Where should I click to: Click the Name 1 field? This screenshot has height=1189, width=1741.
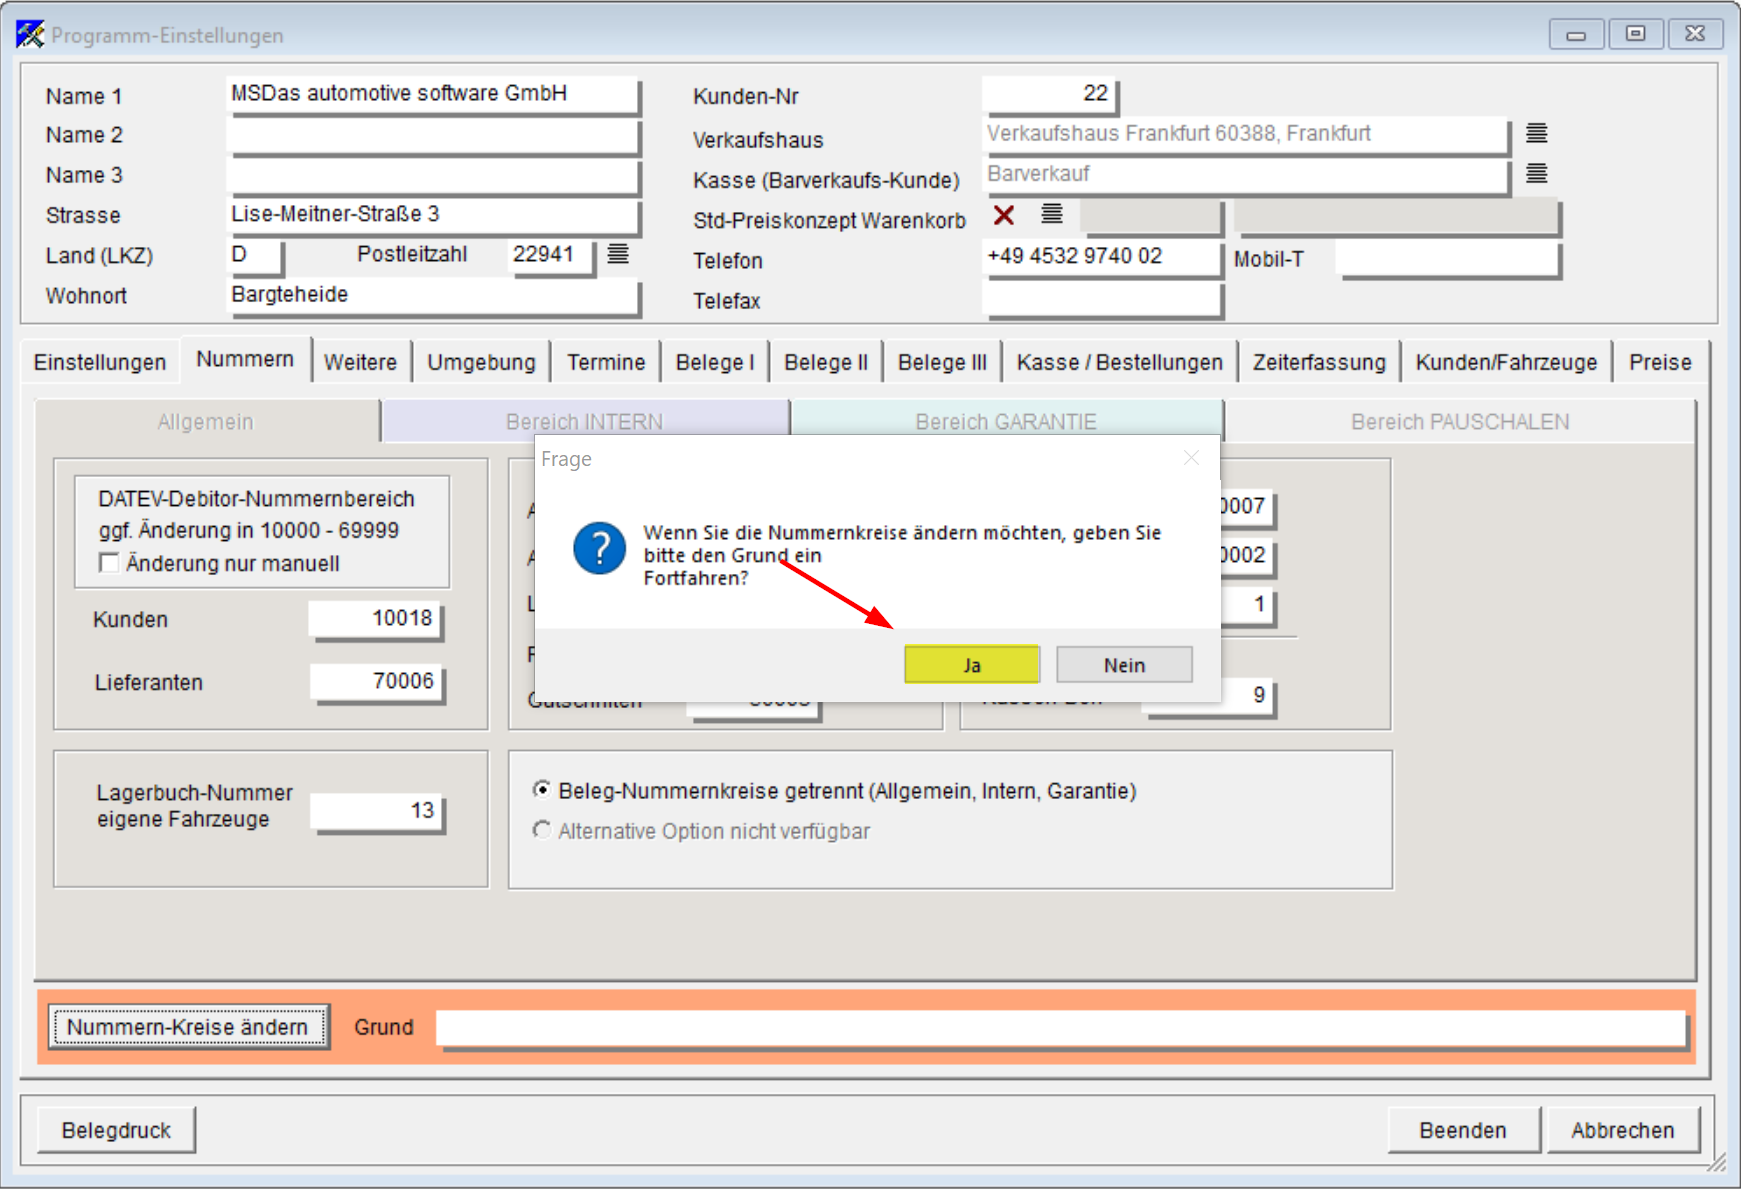tap(432, 94)
